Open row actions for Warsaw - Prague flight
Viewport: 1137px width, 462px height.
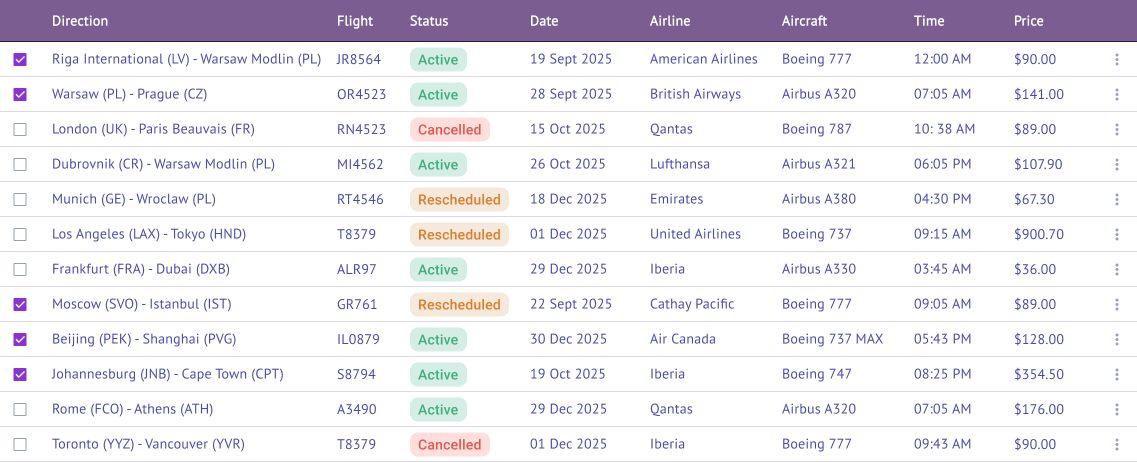1117,94
